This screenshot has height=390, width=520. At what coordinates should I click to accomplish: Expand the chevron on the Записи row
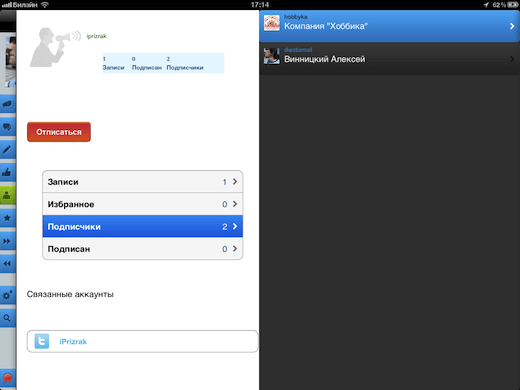coord(235,182)
